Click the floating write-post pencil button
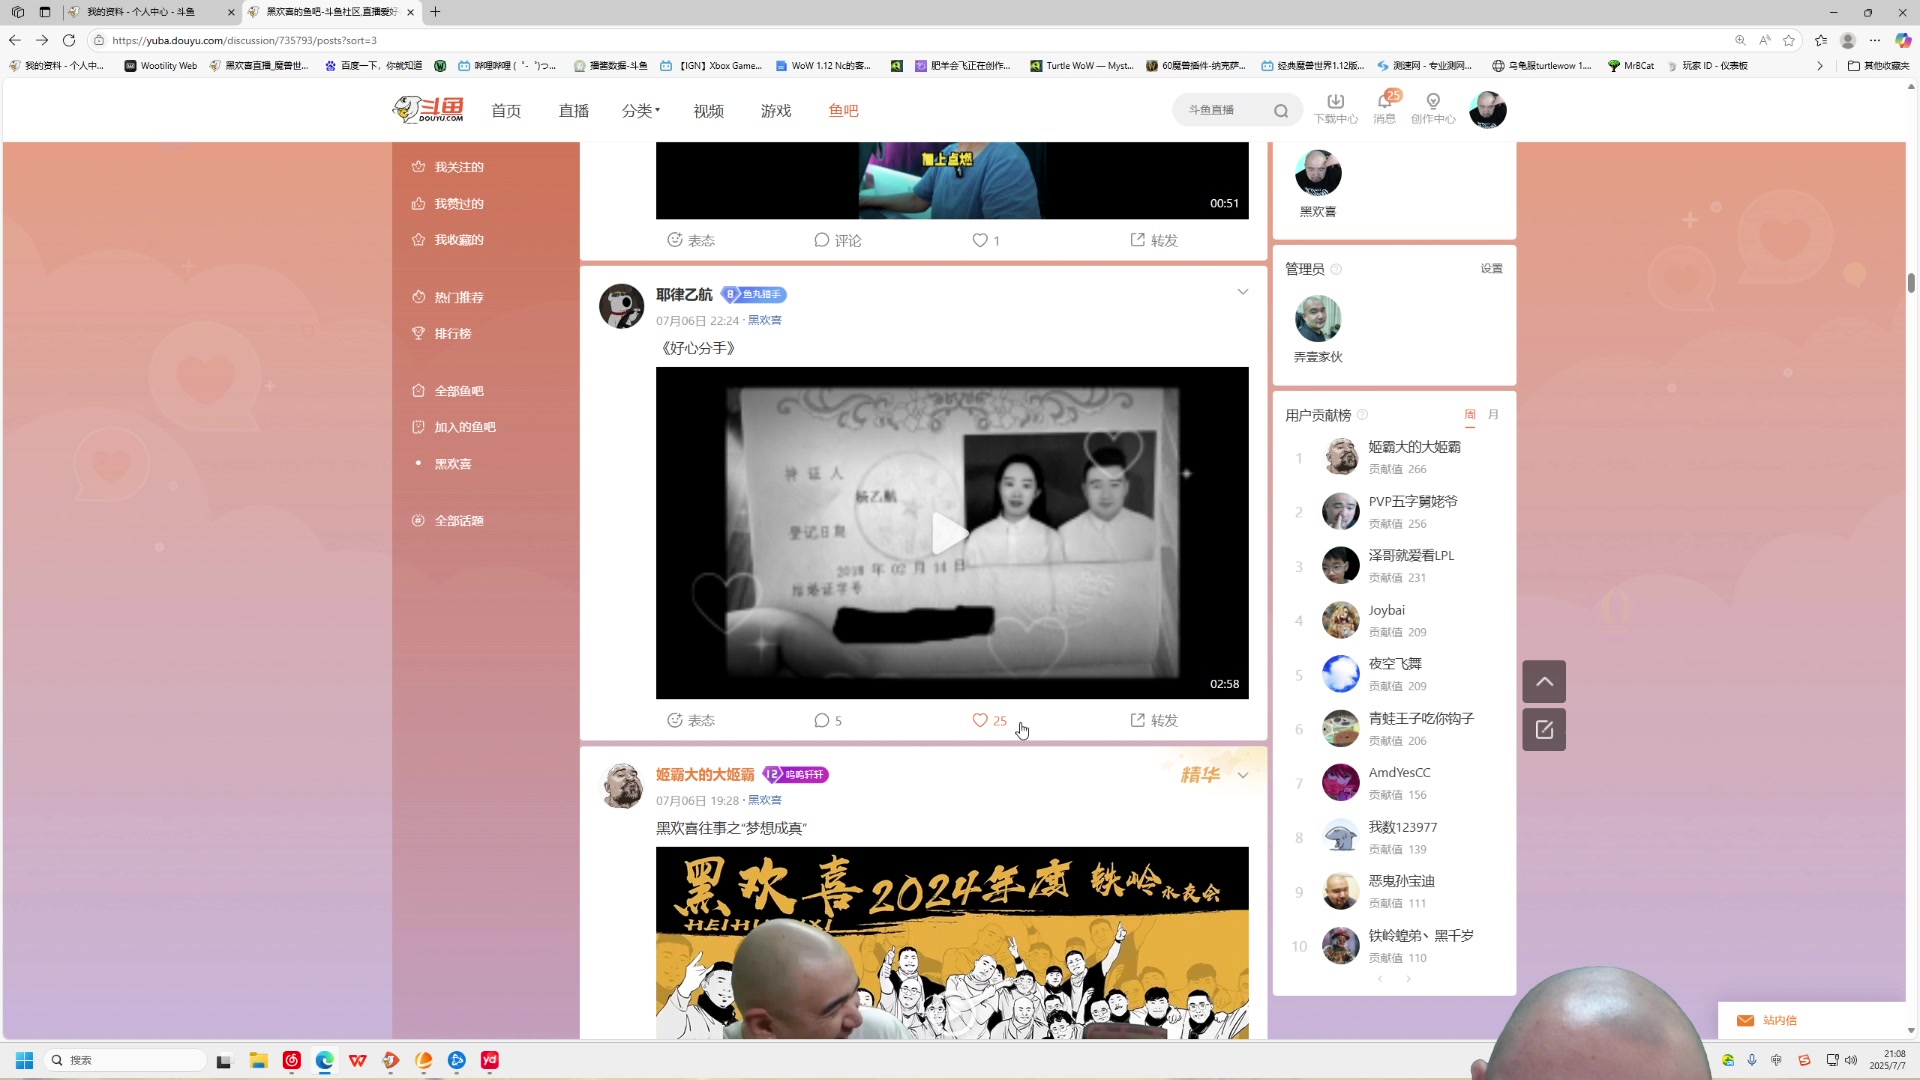This screenshot has width=1920, height=1080. [1544, 730]
